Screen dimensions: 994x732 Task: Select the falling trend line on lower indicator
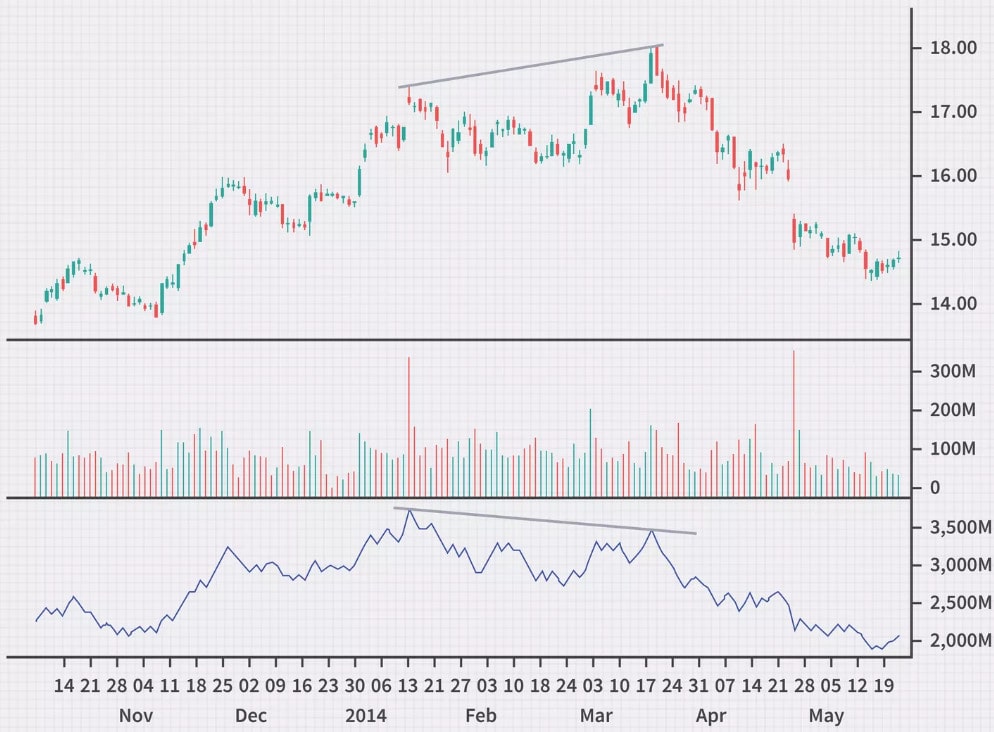click(545, 521)
